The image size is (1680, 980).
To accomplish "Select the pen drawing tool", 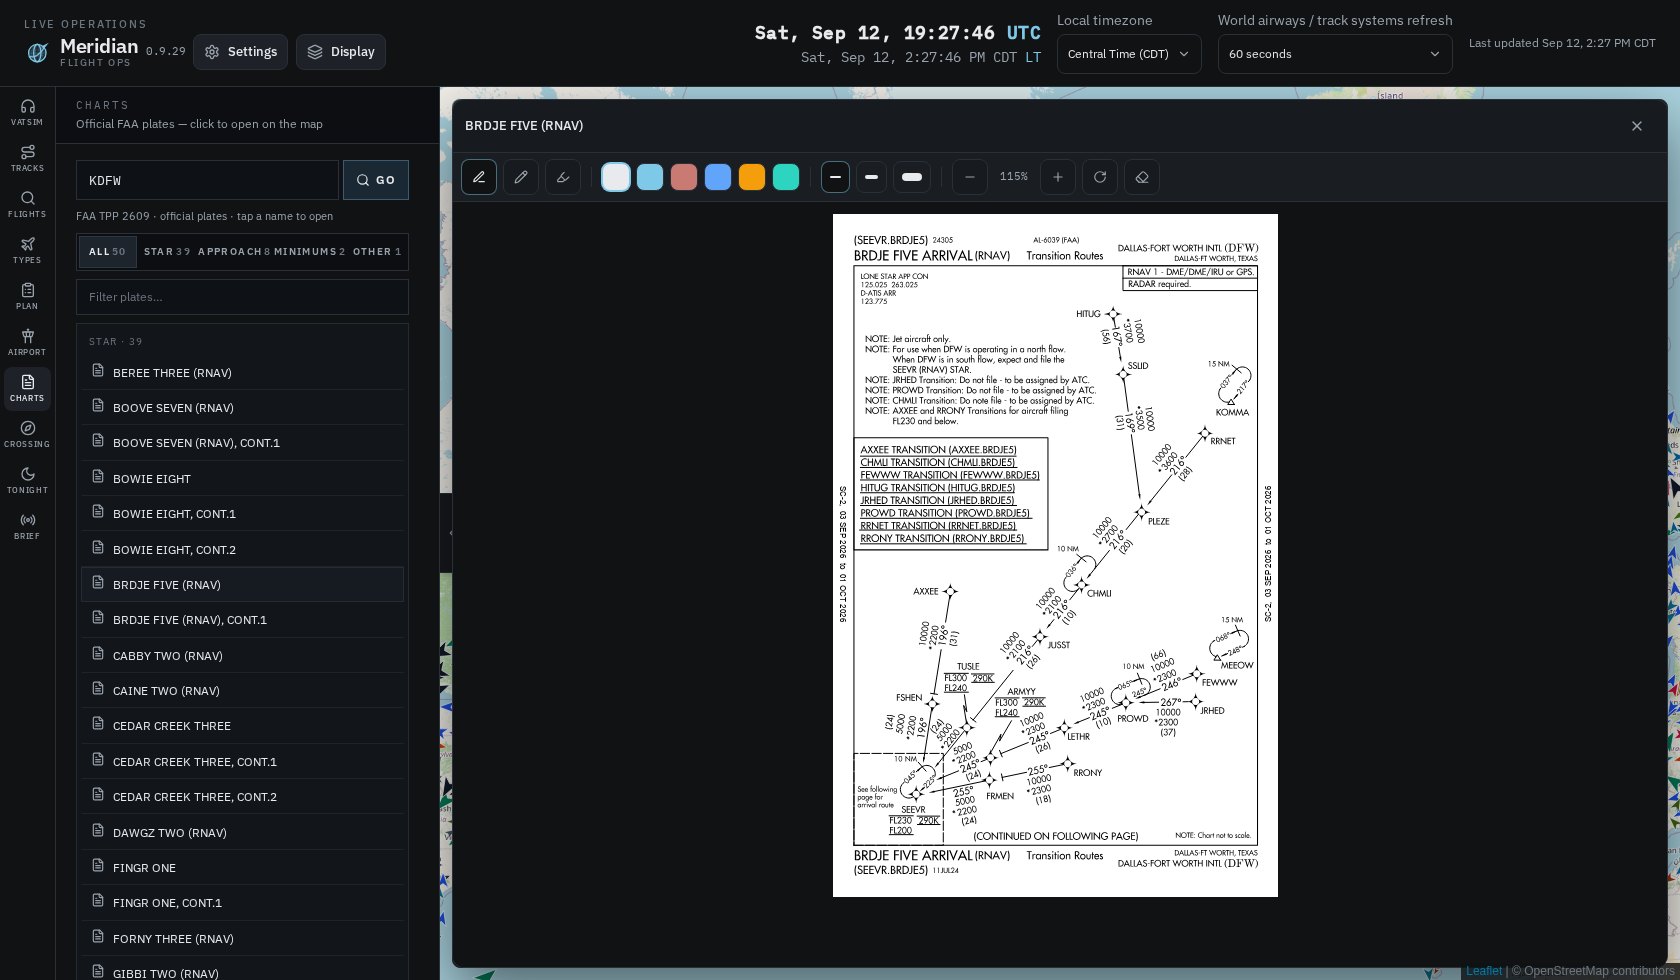I will [x=479, y=177].
